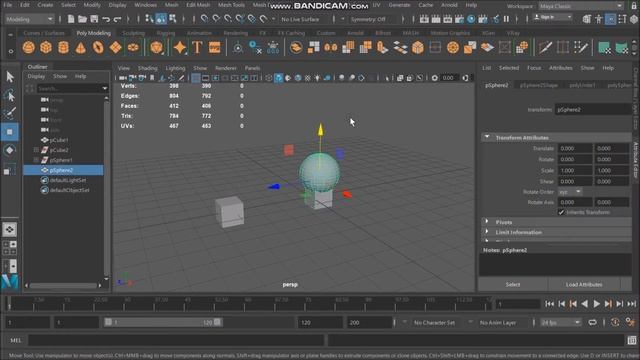The width and height of the screenshot is (640, 360).
Task: Click the Mirror shelf icon
Action: click(331, 48)
